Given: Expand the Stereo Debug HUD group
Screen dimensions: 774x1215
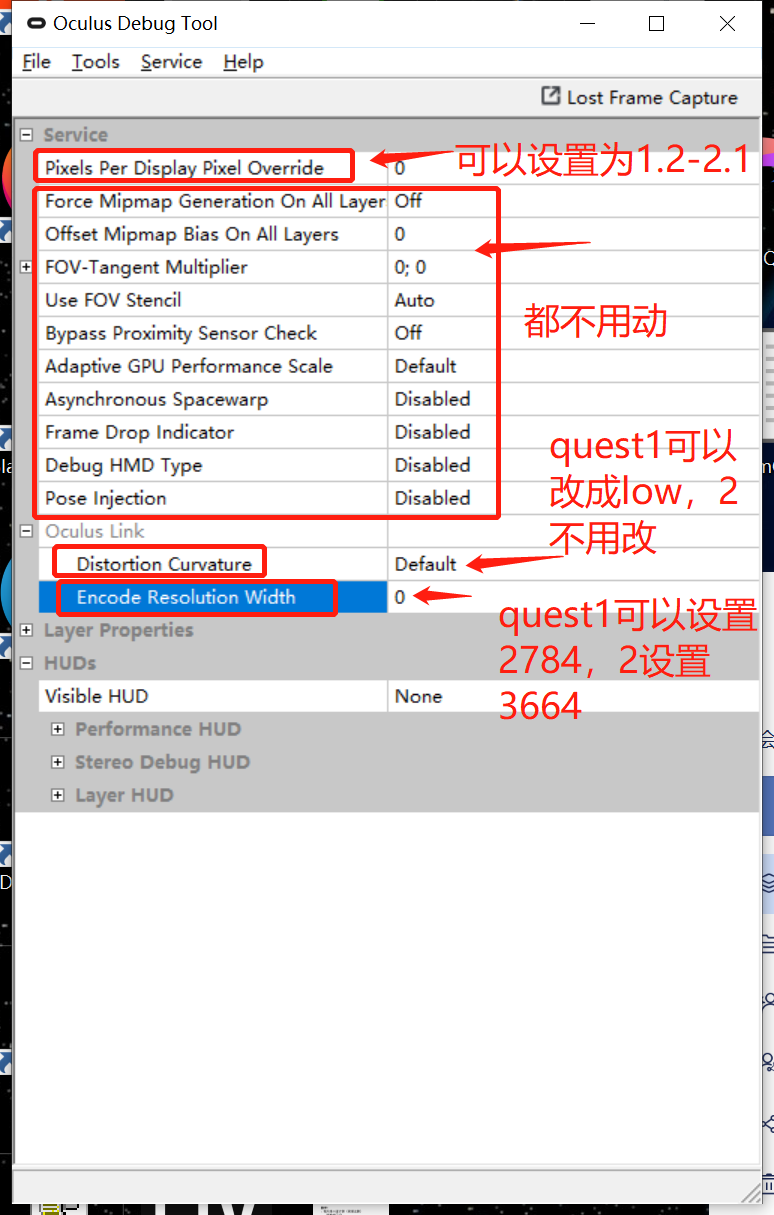Looking at the screenshot, I should point(58,762).
